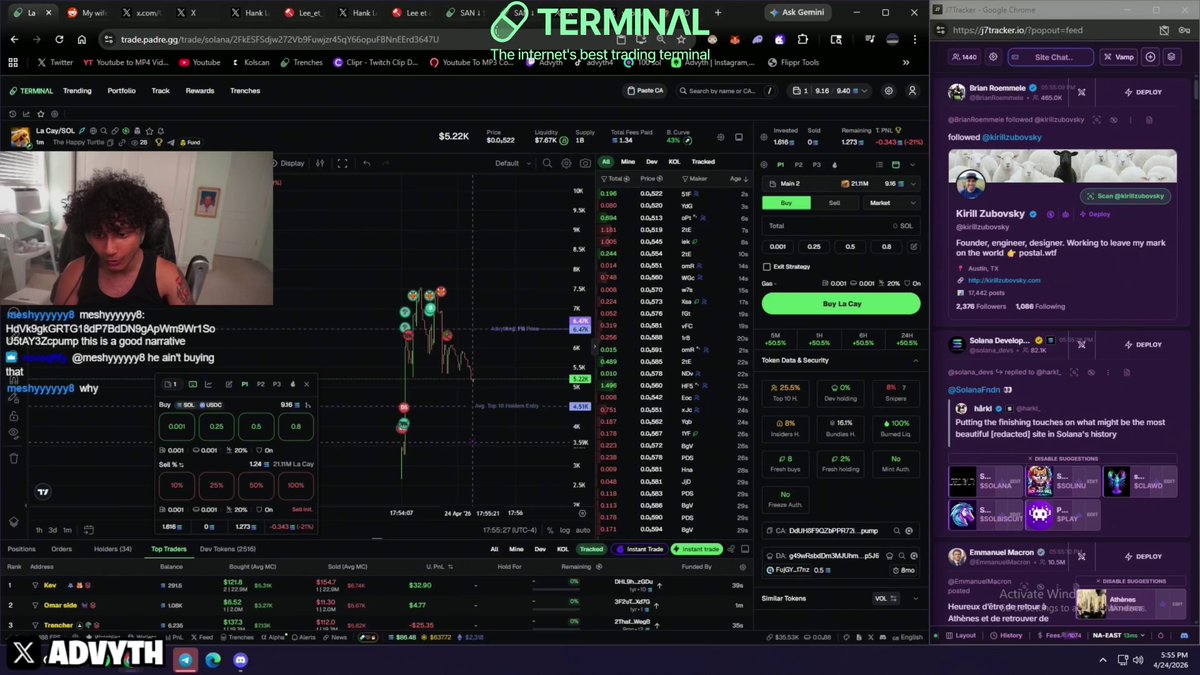
Task: Click the Buy La Cay button
Action: pyautogui.click(x=841, y=304)
